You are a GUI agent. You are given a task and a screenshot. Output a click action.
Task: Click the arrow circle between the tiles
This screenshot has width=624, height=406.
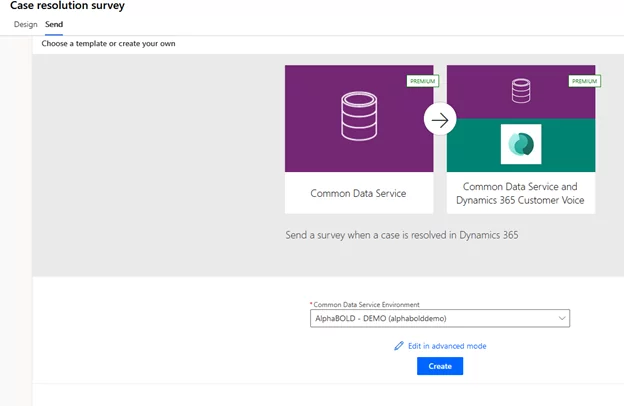click(440, 120)
